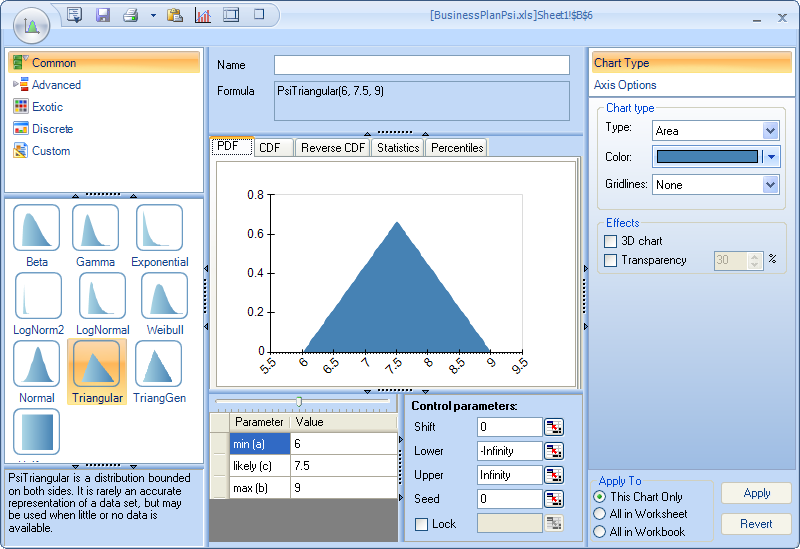Open the chart Type dropdown
Viewport: 800px width, 549px height.
tap(769, 131)
